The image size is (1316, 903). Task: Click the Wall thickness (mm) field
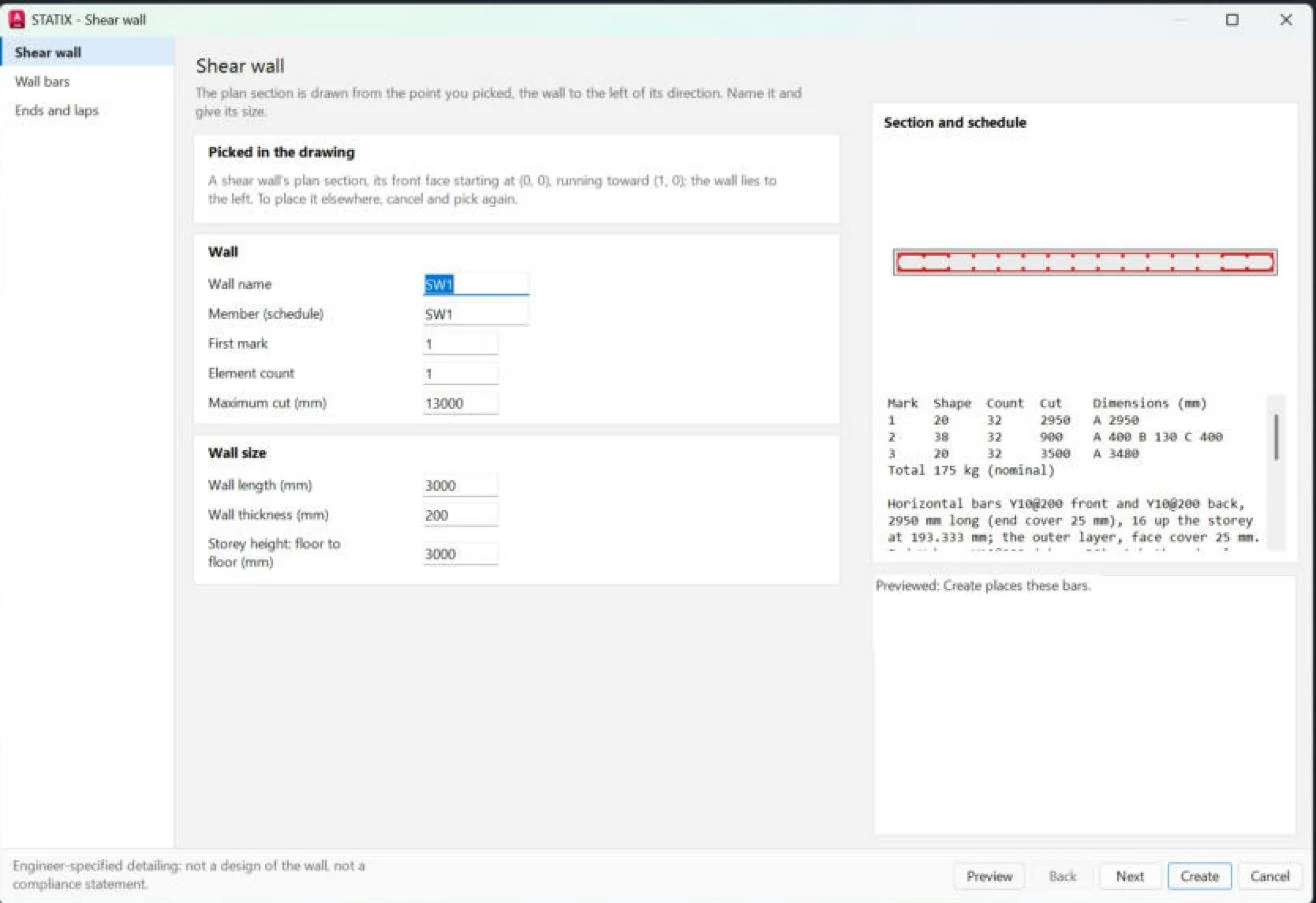tap(460, 515)
